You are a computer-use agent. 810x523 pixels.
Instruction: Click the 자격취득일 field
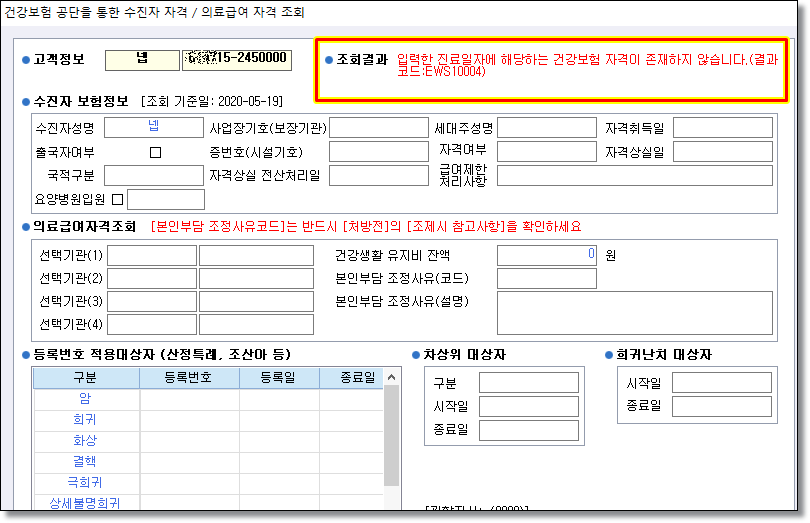pos(722,128)
